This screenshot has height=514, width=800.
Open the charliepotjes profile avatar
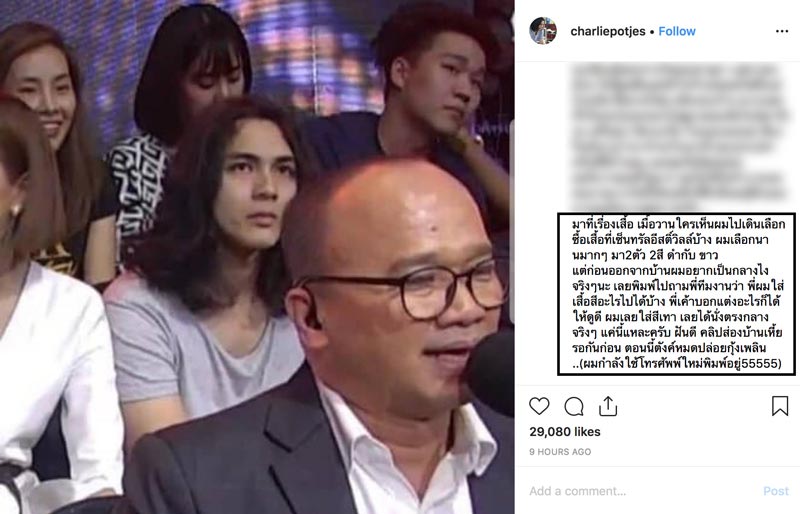pyautogui.click(x=543, y=31)
